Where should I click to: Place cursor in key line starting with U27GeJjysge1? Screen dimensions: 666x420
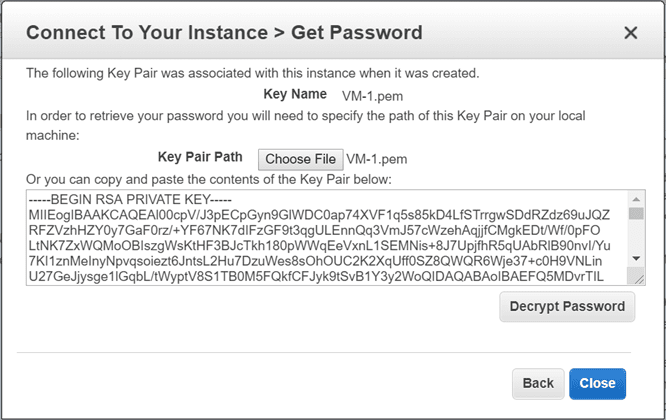(x=320, y=277)
